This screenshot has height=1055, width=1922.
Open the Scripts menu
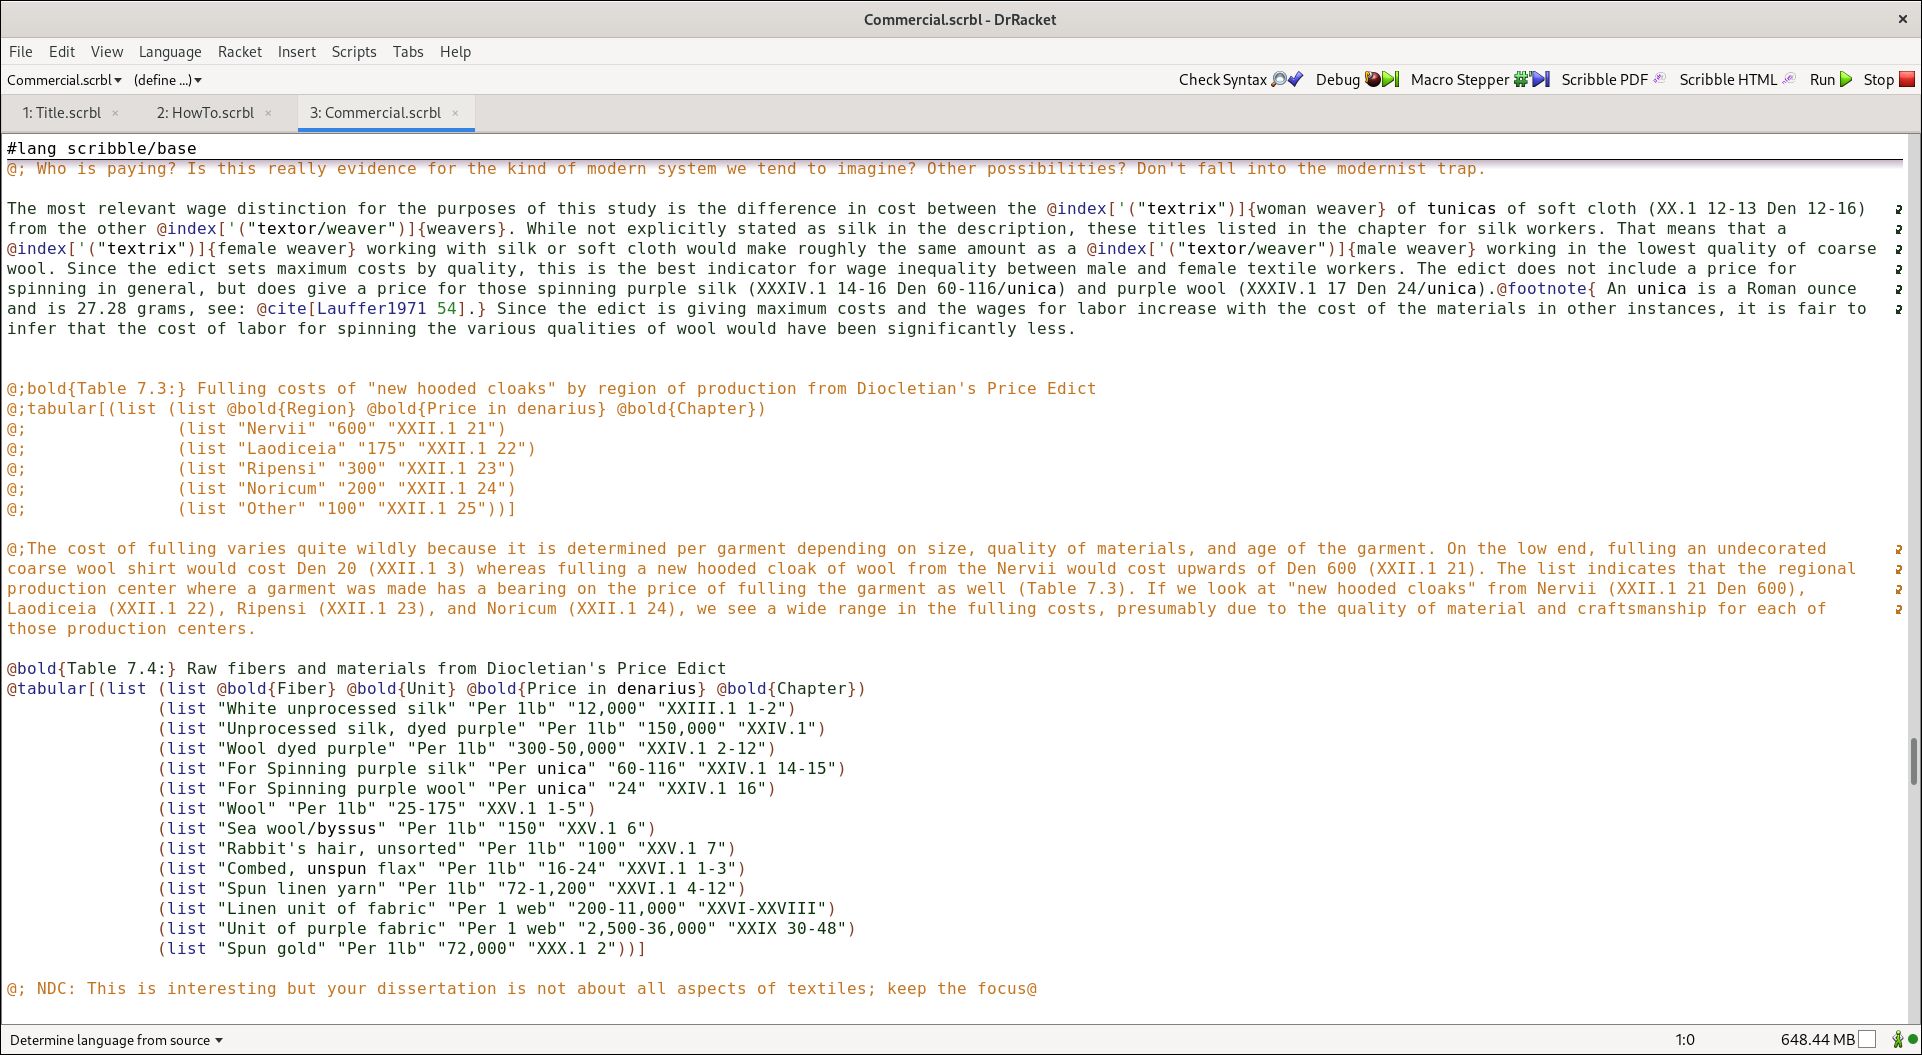point(353,52)
